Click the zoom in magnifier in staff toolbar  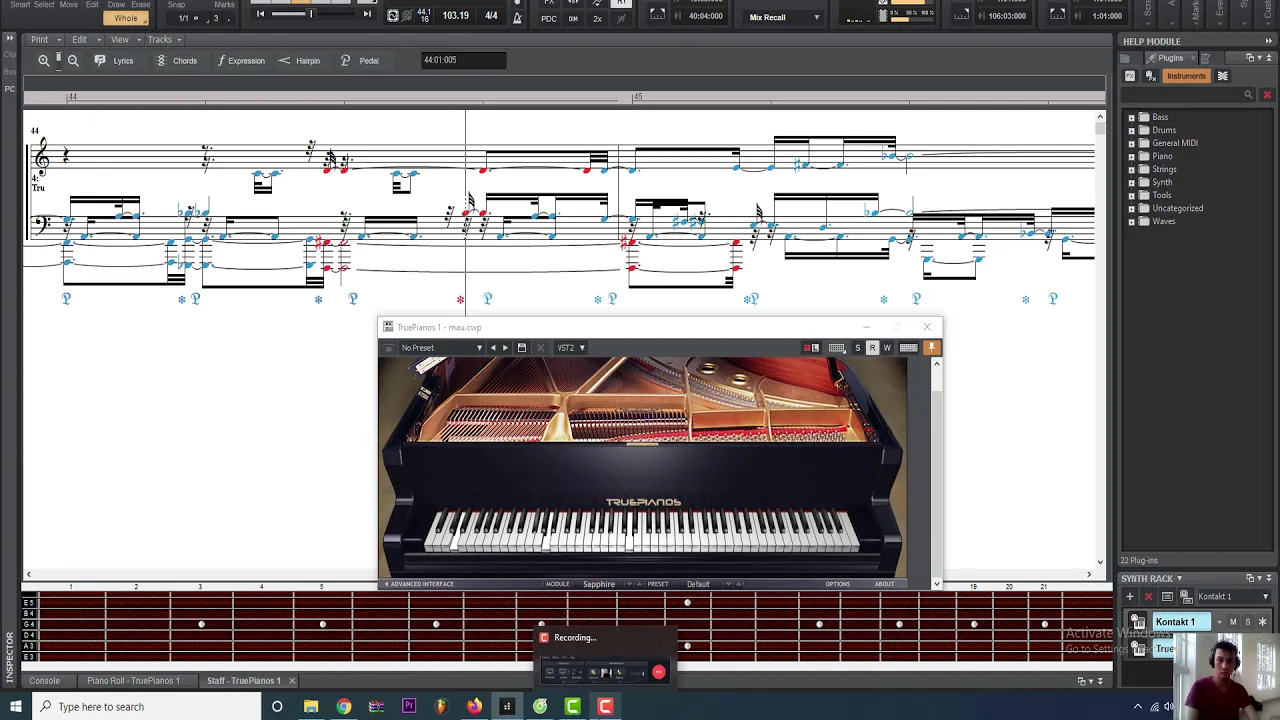pos(44,61)
